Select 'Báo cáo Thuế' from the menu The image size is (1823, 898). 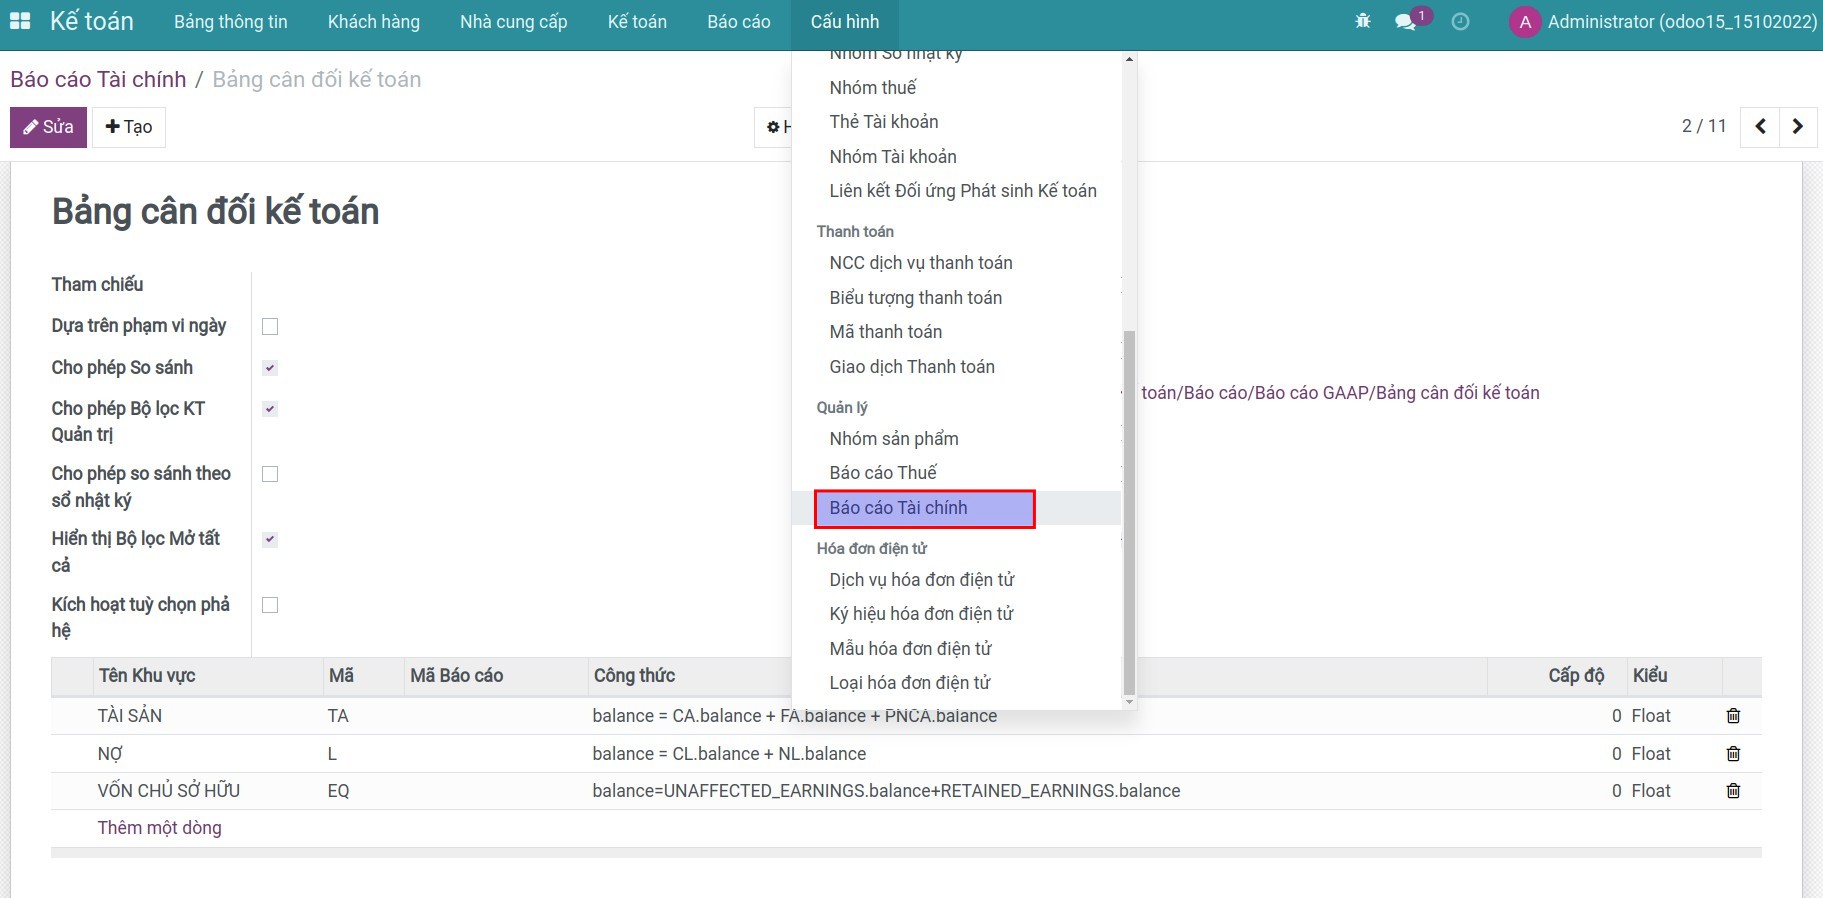883,473
